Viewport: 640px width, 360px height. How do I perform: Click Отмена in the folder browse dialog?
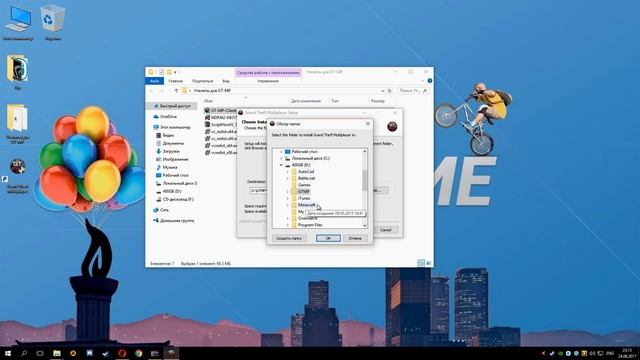tap(355, 238)
